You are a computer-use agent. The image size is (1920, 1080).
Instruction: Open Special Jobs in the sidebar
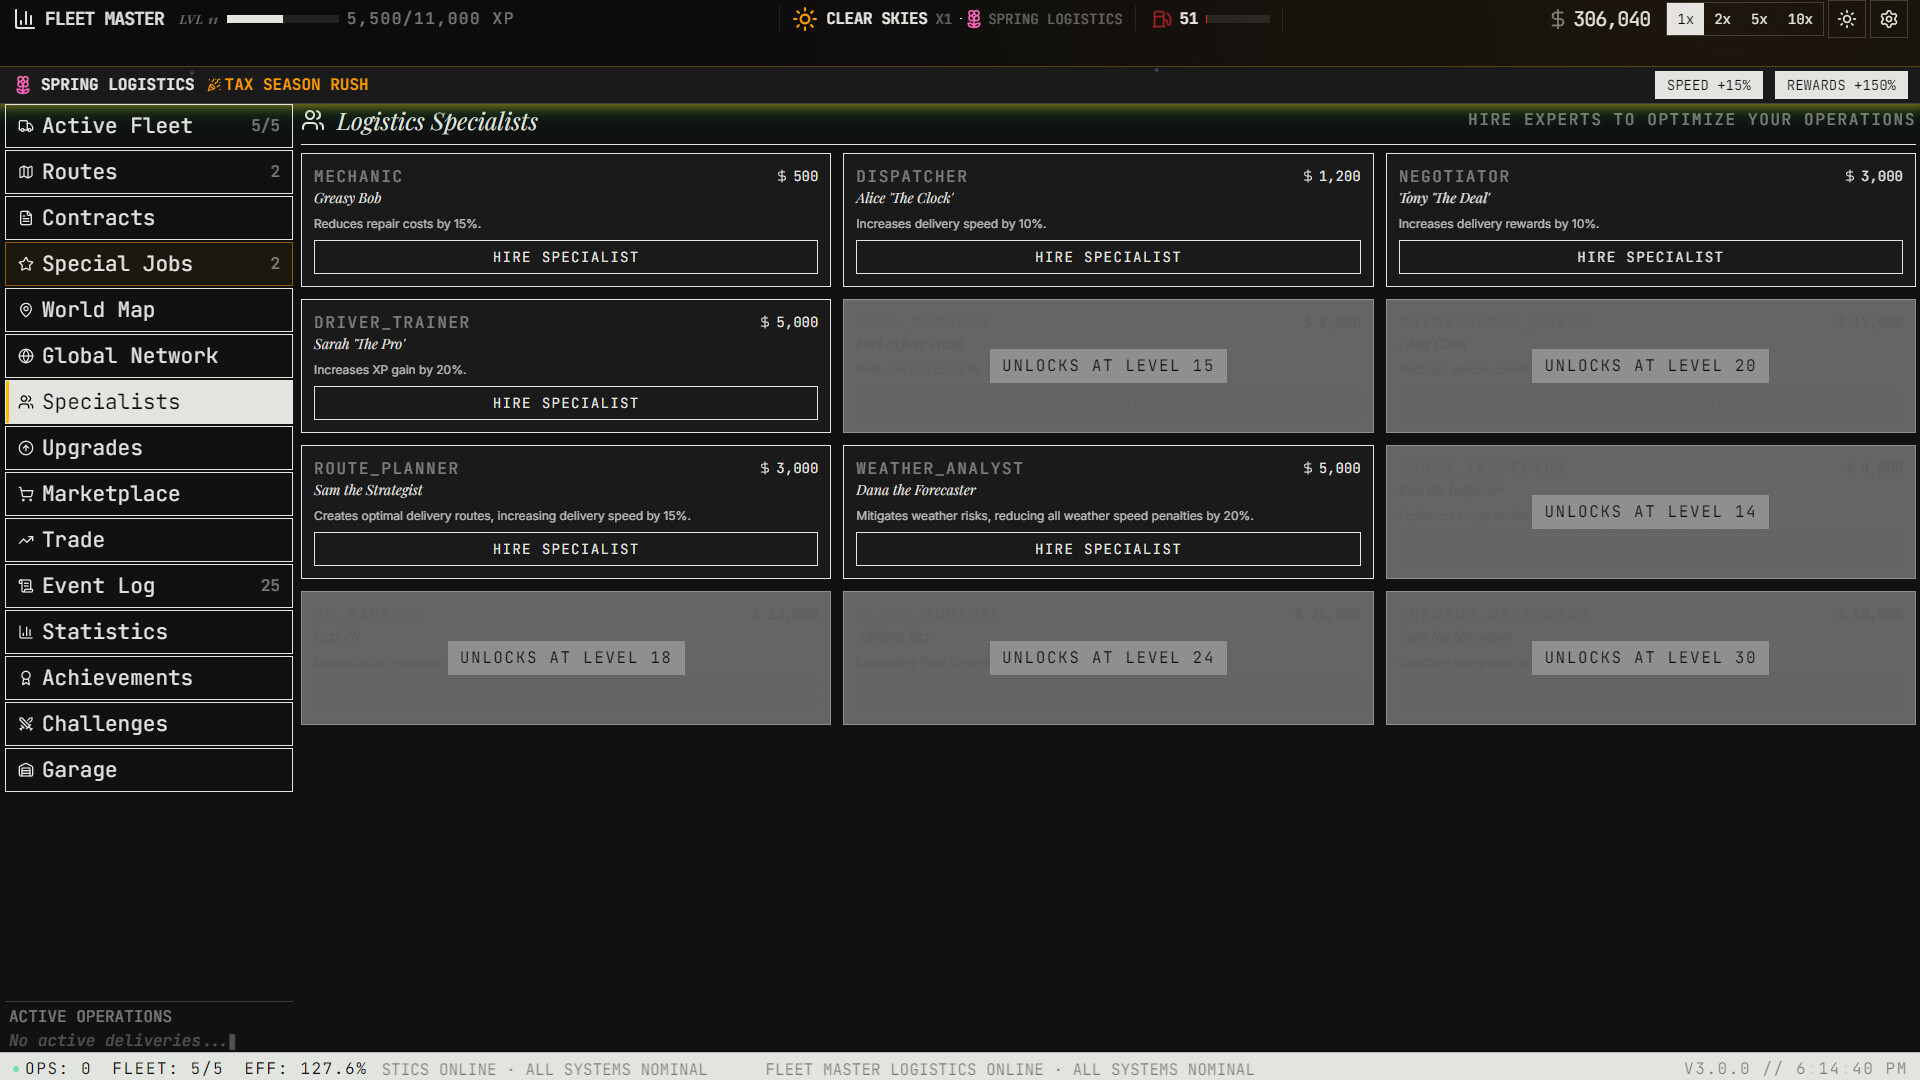[149, 264]
